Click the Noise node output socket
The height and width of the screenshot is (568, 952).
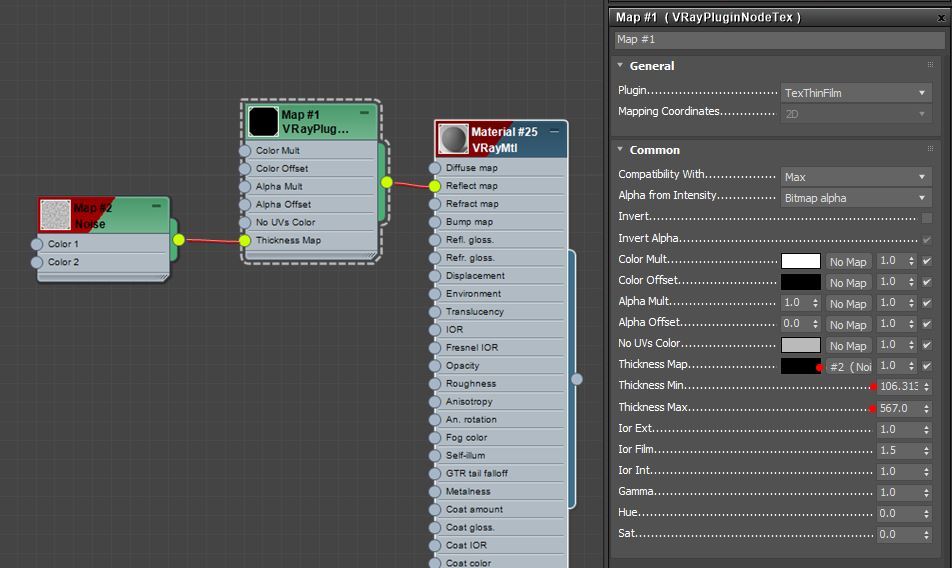tap(178, 240)
